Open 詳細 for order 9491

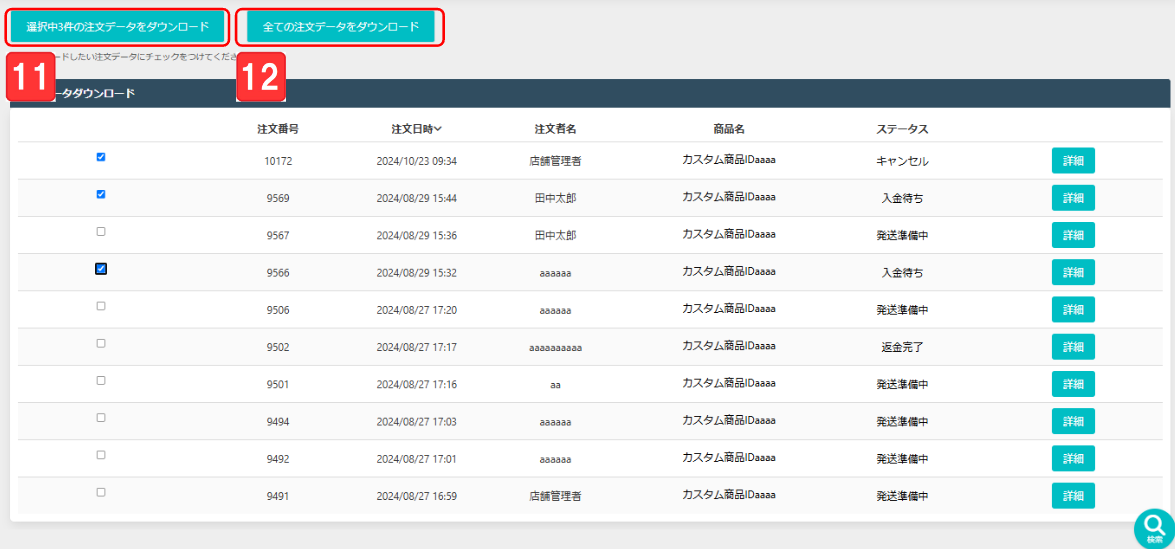pyautogui.click(x=1073, y=496)
